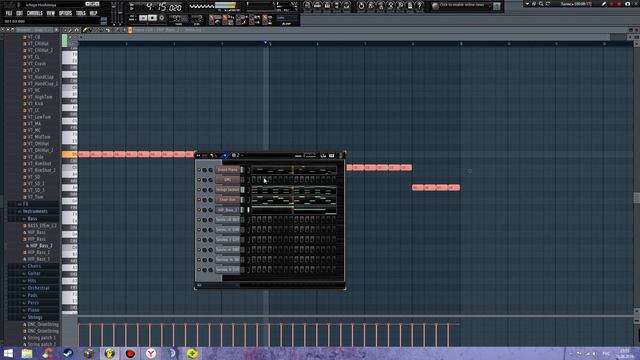Viewport: 640px width, 360px height.
Task: Turn HIP_Bass_2 channel volume knob
Action: [x=210, y=210]
